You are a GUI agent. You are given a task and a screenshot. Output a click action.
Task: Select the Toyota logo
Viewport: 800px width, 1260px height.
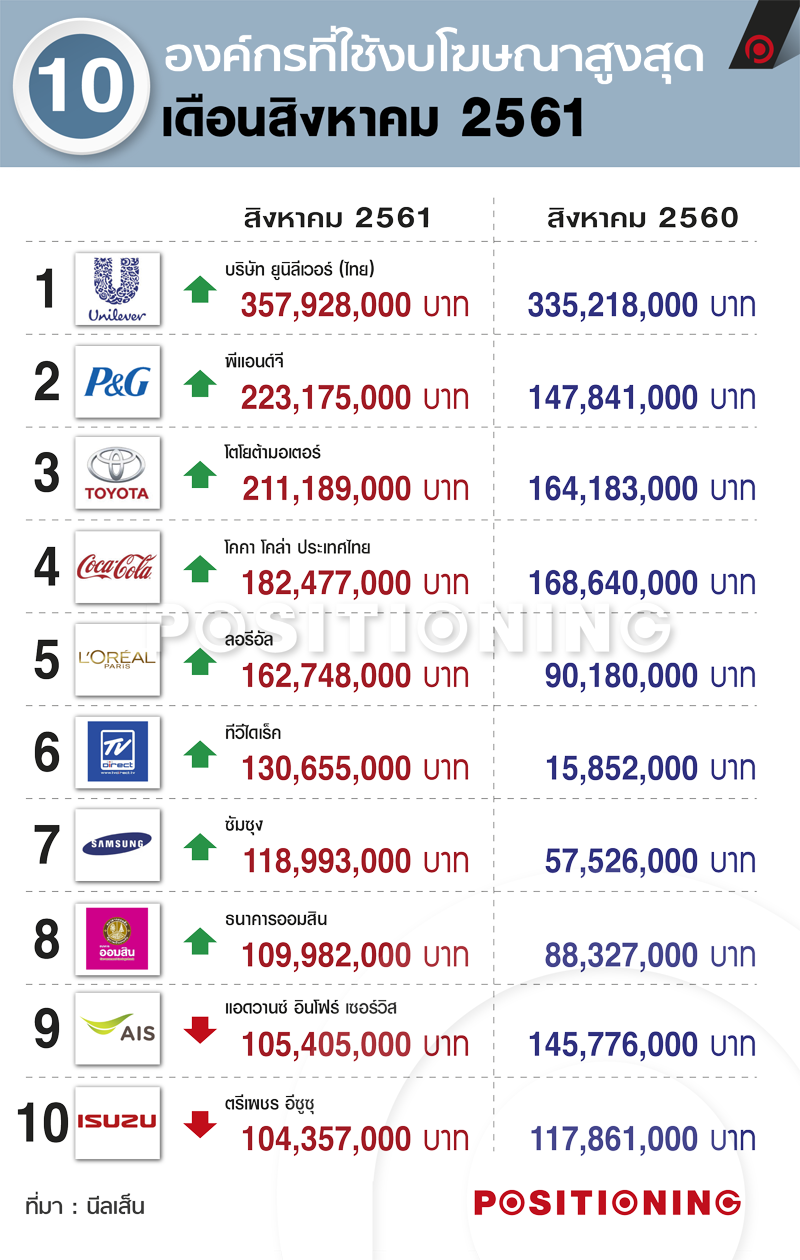(118, 474)
